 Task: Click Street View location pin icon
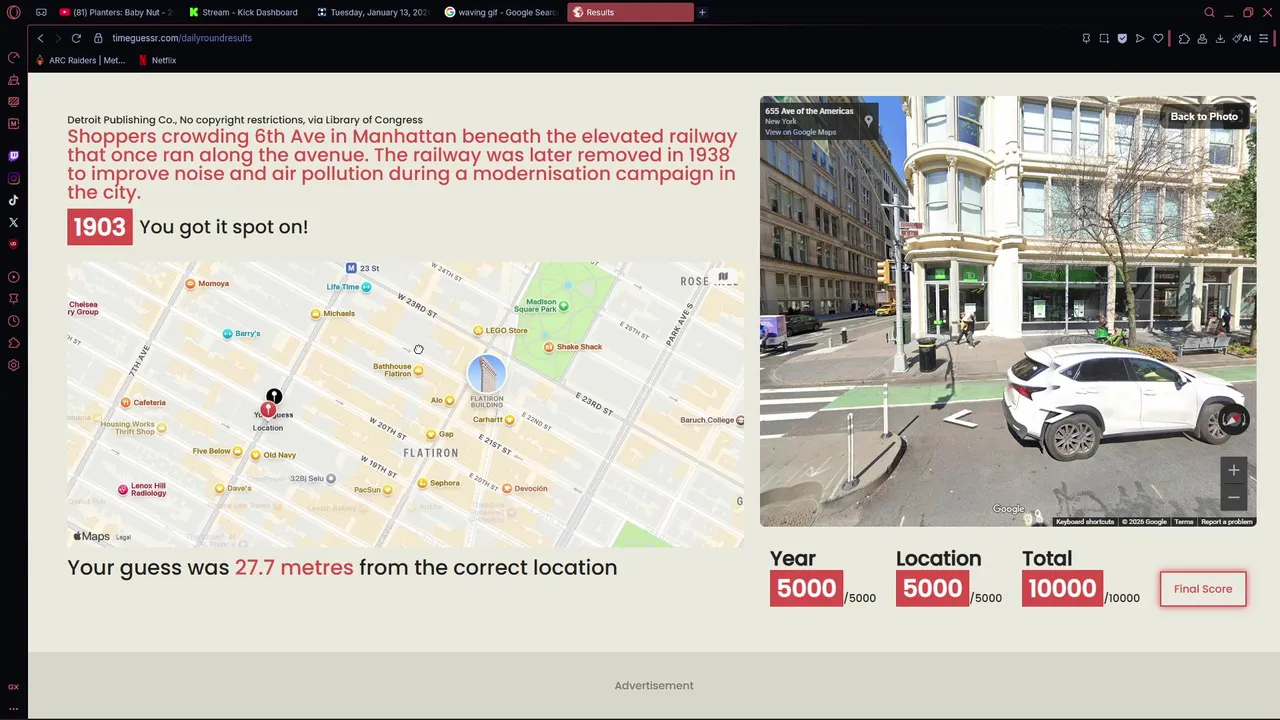click(868, 121)
